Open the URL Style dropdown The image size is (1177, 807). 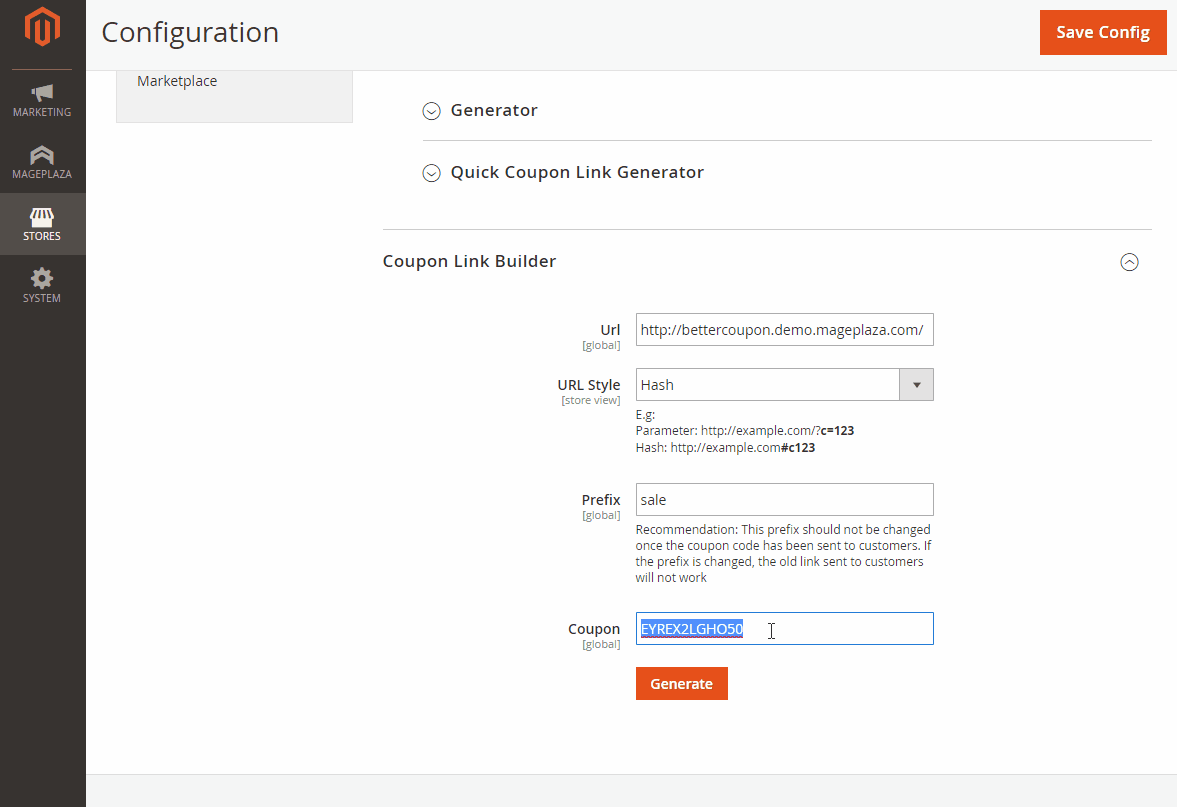point(784,384)
